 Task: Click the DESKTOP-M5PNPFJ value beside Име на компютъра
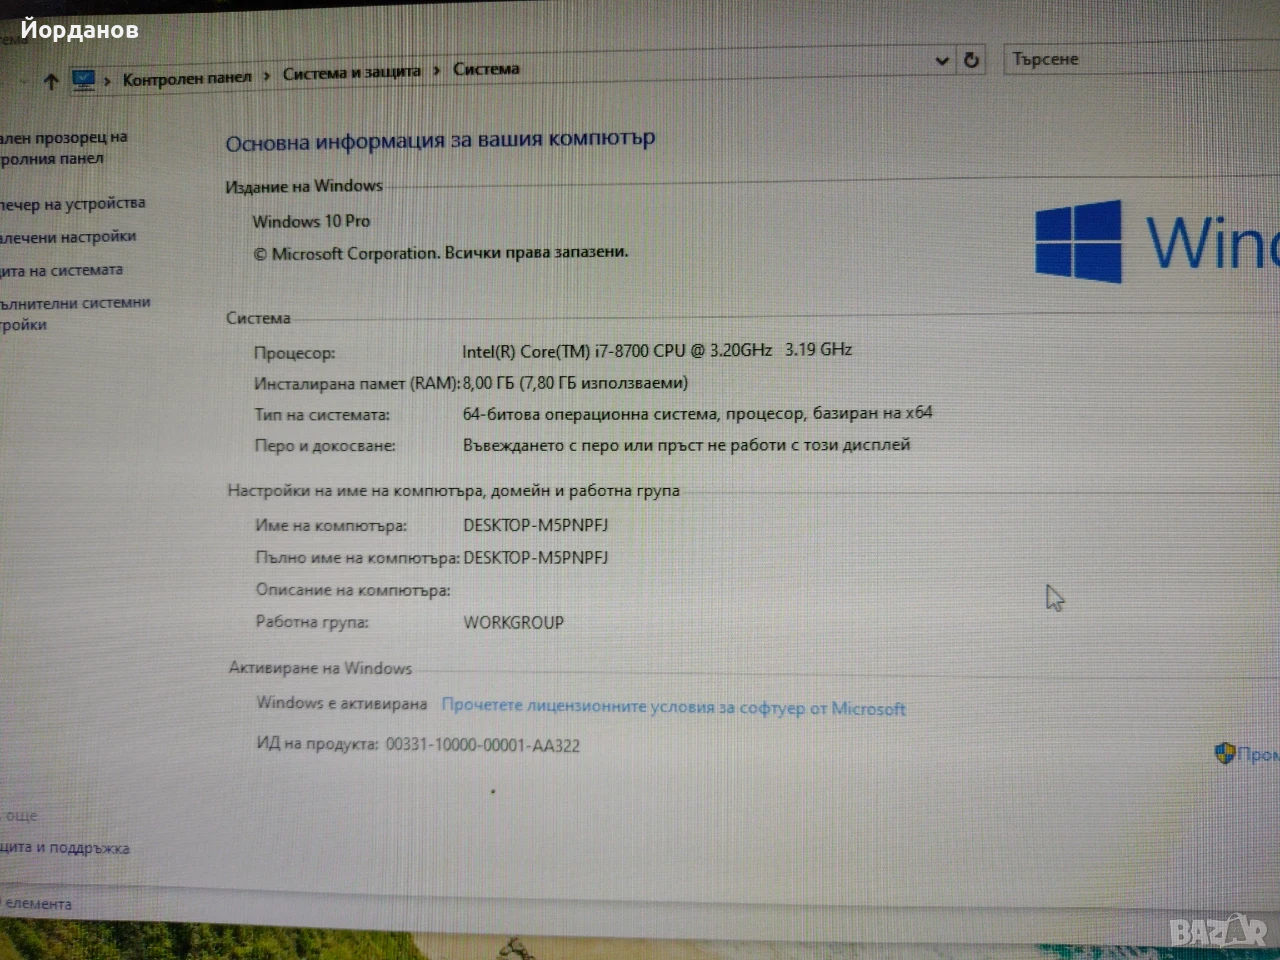536,525
